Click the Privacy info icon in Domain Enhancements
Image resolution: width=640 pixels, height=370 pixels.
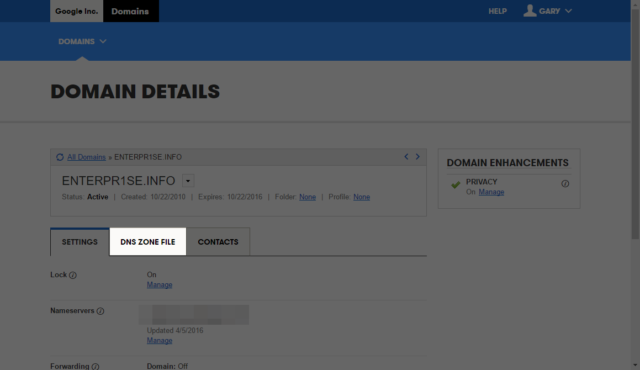565,184
